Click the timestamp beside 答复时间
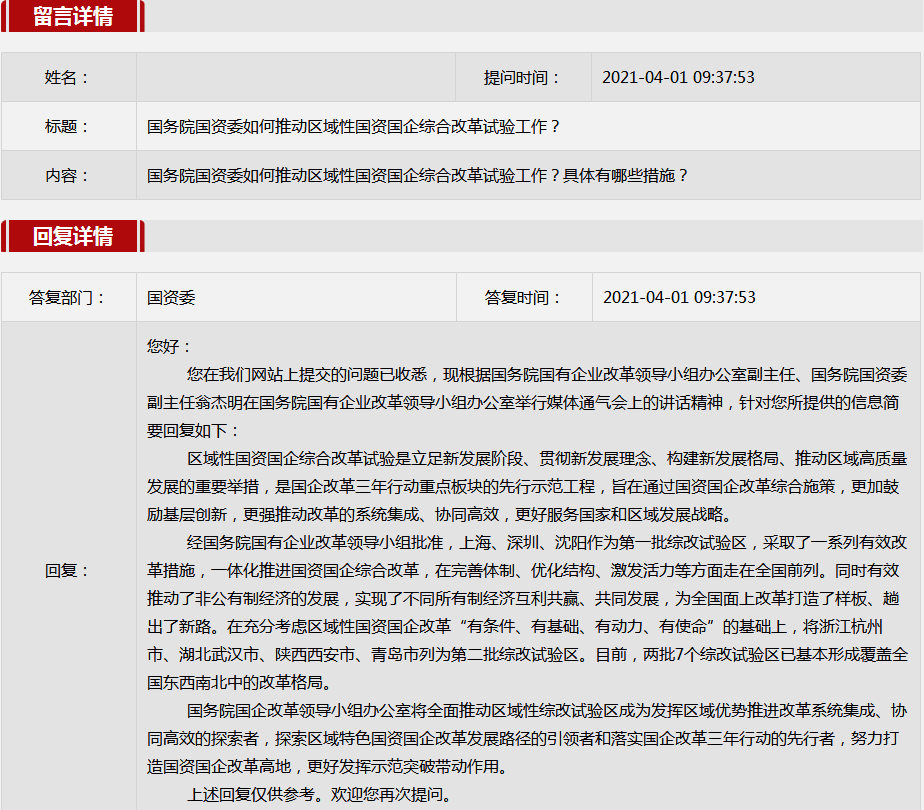 [x=679, y=298]
